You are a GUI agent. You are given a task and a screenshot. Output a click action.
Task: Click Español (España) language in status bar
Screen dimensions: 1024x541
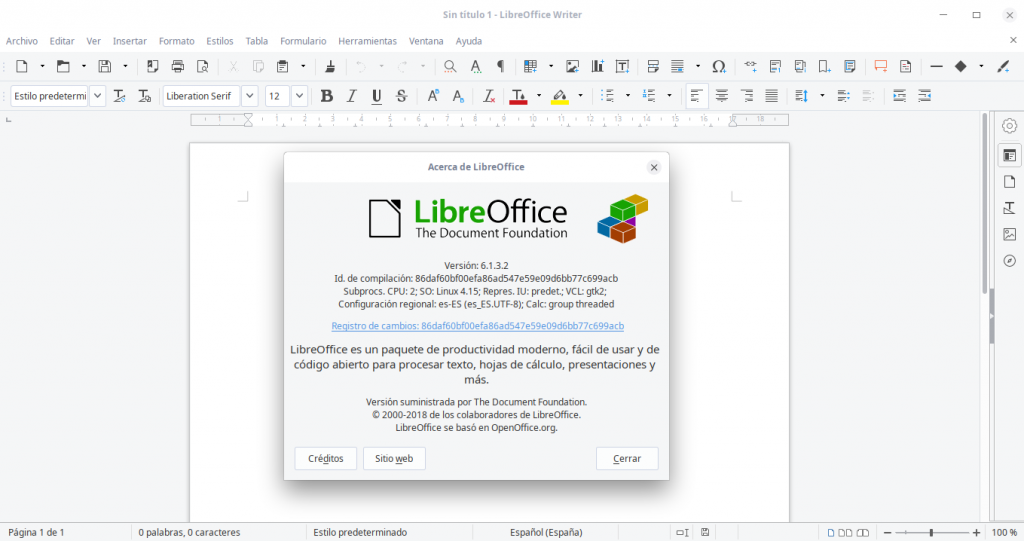[546, 533]
